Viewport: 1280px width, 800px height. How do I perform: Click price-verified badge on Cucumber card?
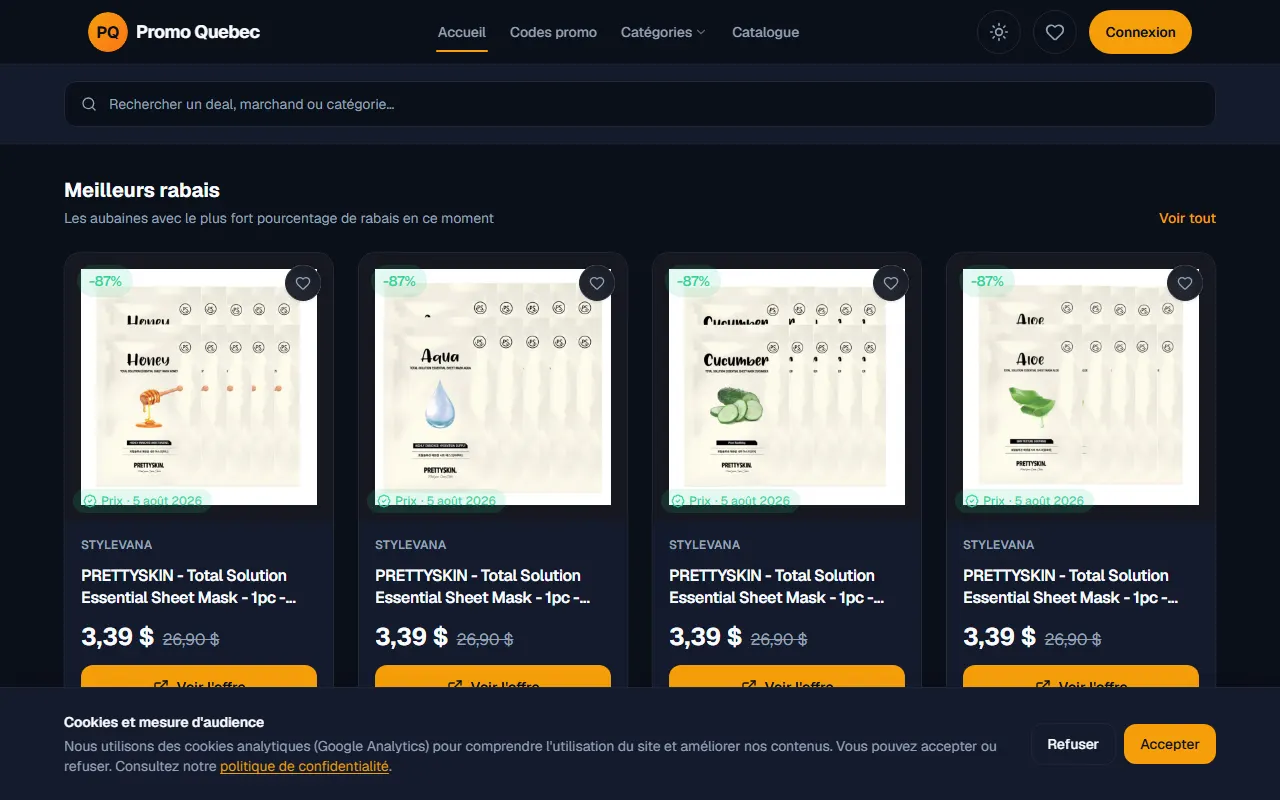[730, 501]
